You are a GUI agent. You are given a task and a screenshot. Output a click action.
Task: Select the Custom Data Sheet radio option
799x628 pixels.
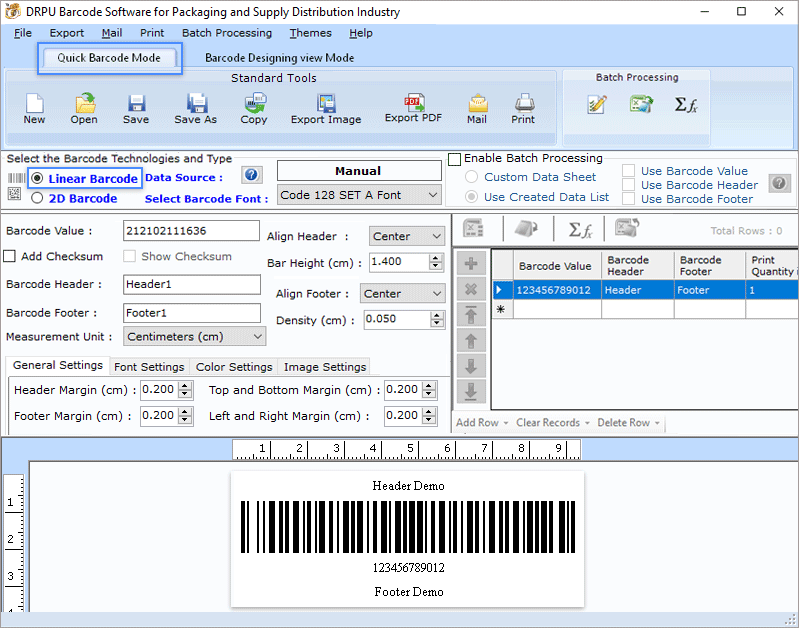(471, 177)
